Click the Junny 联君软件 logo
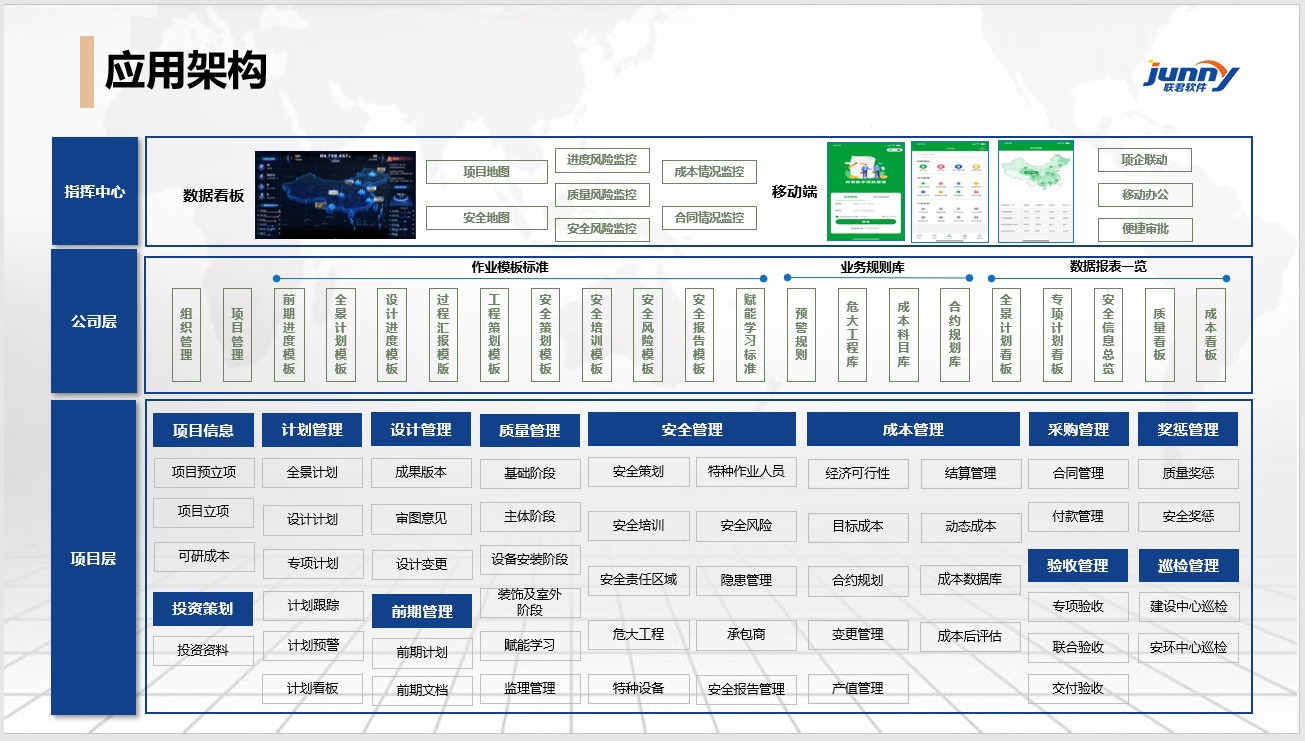Screen dimensions: 1305x741 [1190, 77]
